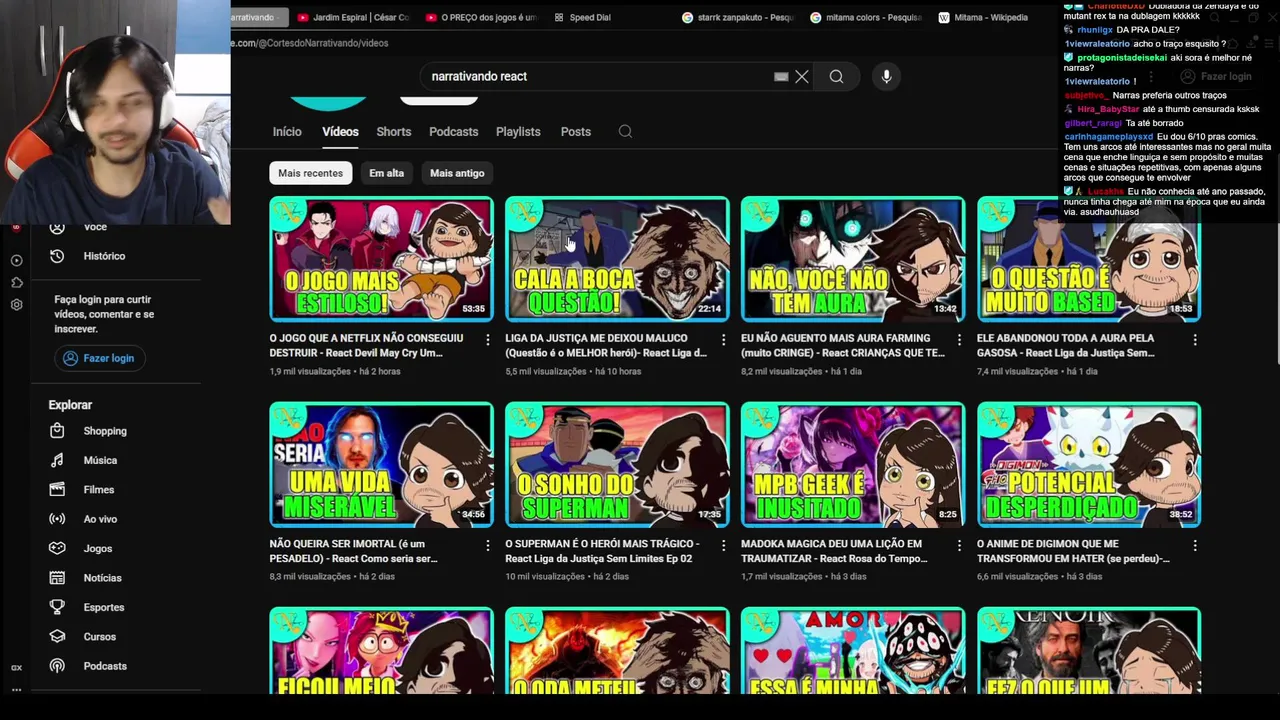The image size is (1280, 720).
Task: Open the on-screen keyboard icon in search
Action: [781, 76]
